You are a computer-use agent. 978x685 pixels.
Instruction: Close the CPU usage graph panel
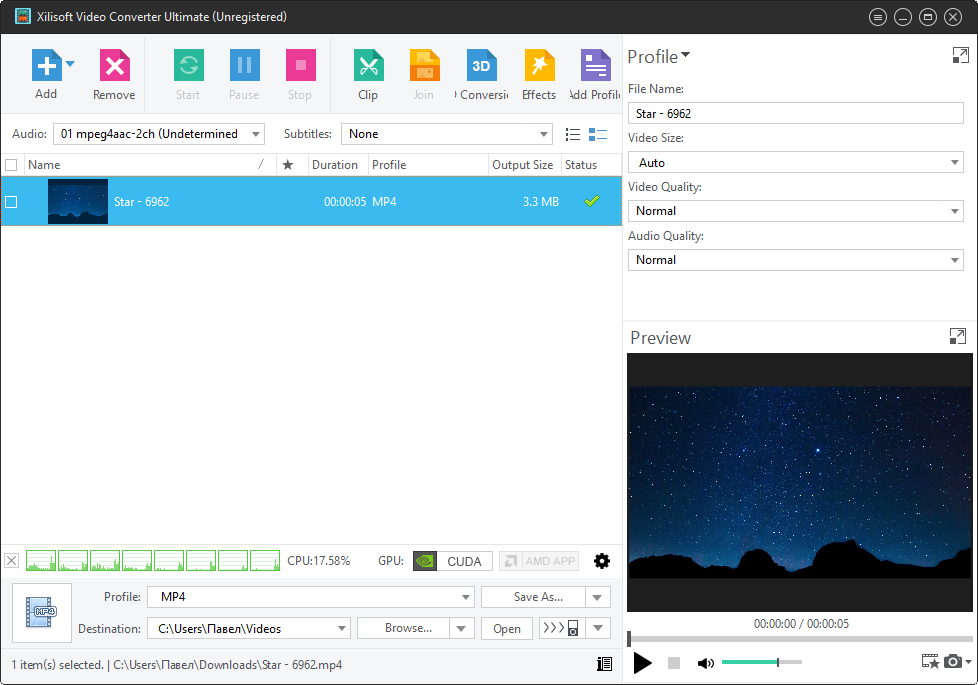point(11,561)
